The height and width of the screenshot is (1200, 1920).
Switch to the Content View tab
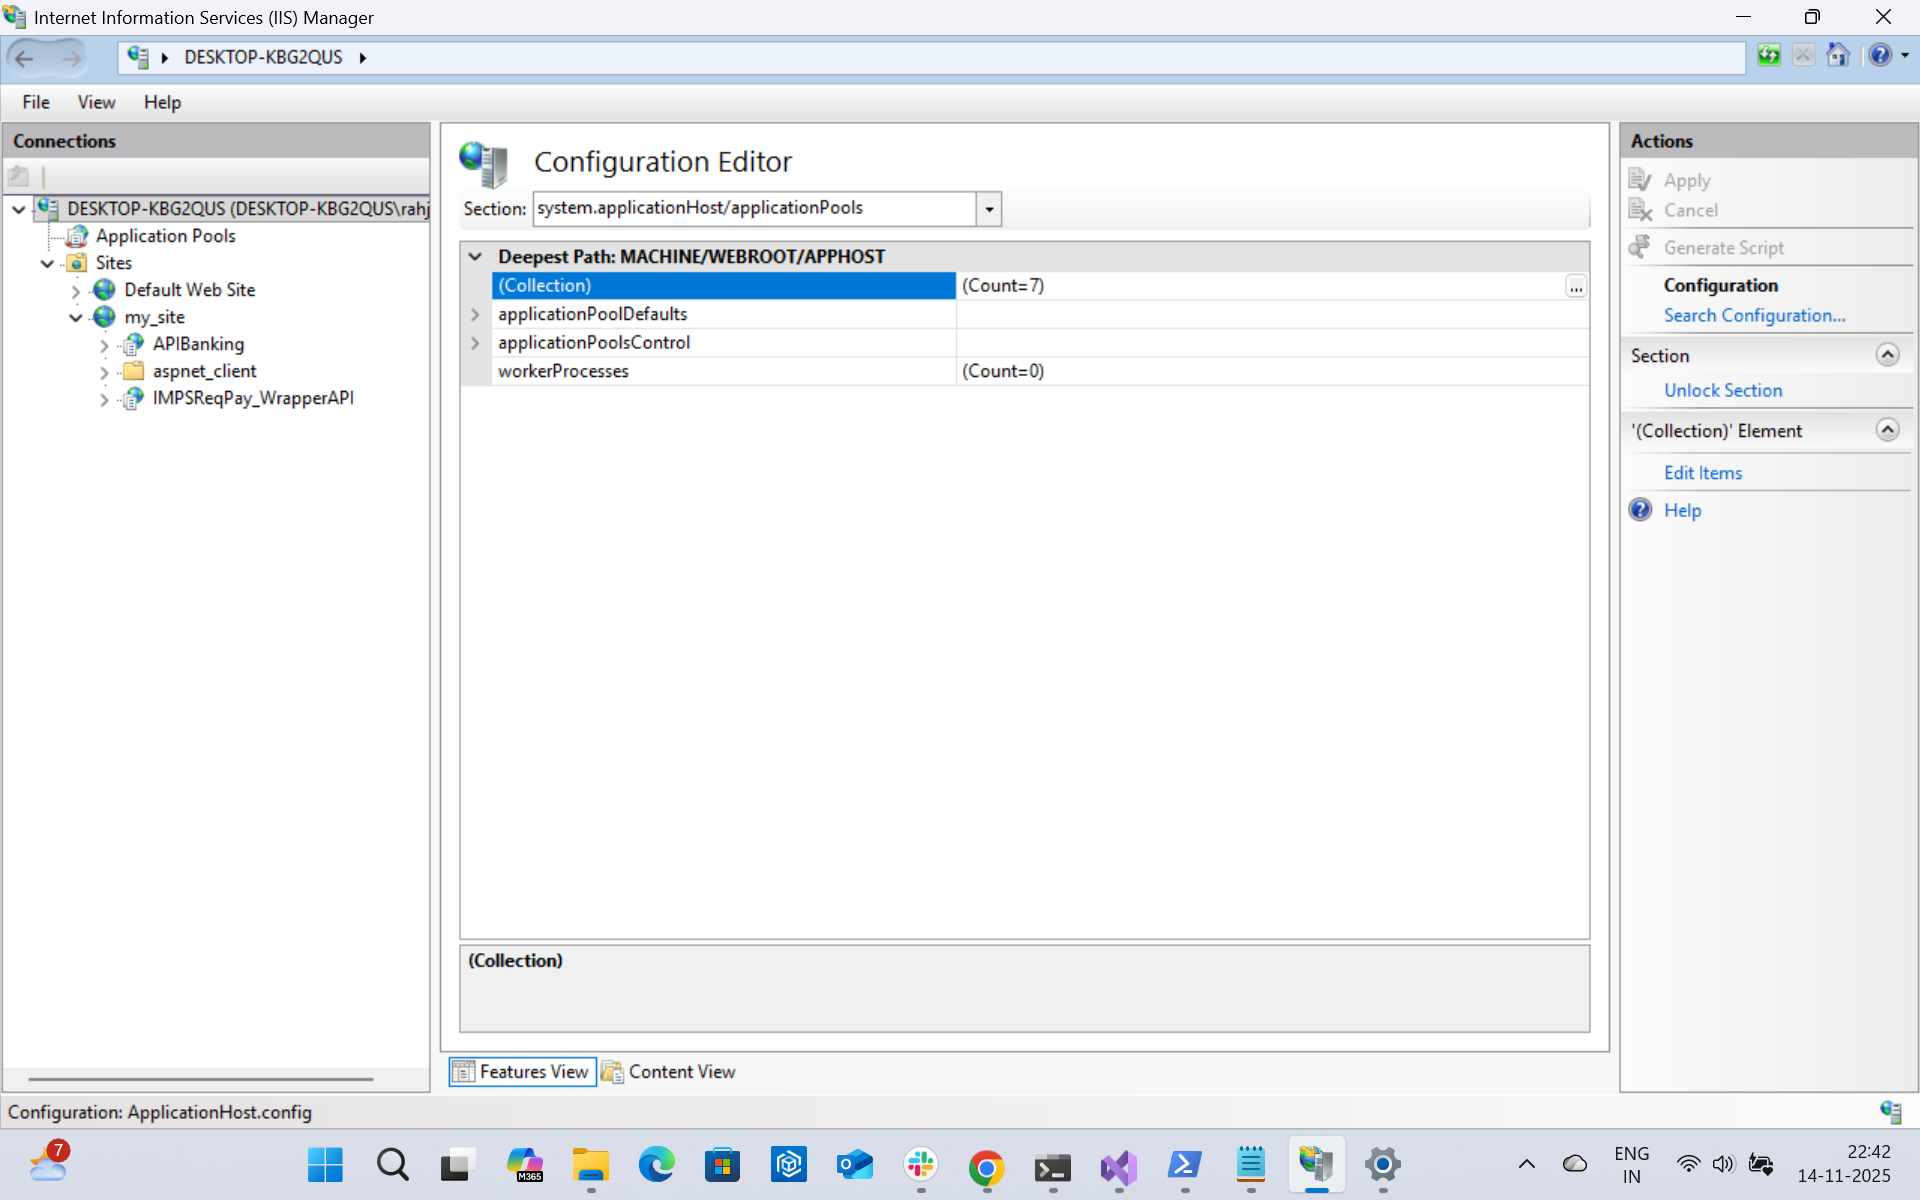point(669,1072)
